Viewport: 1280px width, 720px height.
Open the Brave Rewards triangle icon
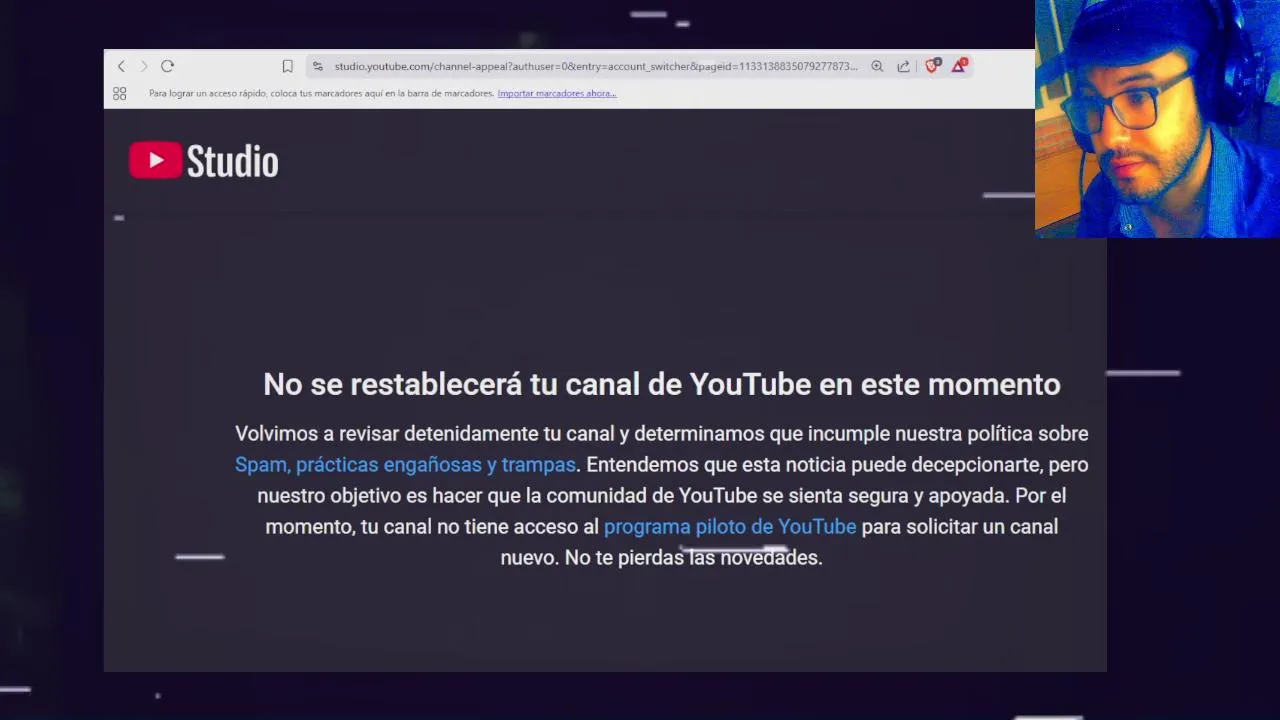click(x=959, y=66)
